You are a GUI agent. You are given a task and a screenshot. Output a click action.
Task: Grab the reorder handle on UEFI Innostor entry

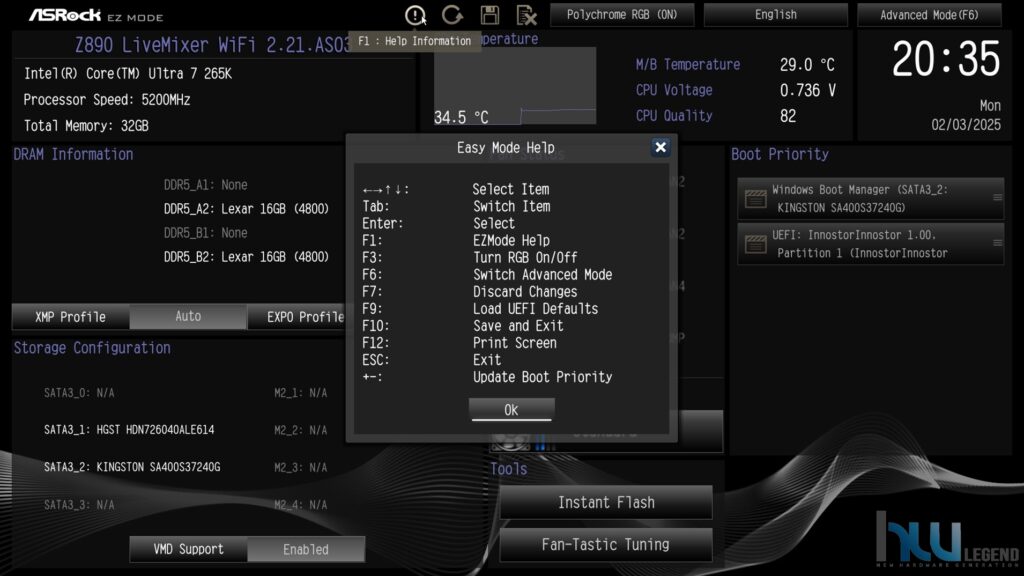[x=997, y=242]
